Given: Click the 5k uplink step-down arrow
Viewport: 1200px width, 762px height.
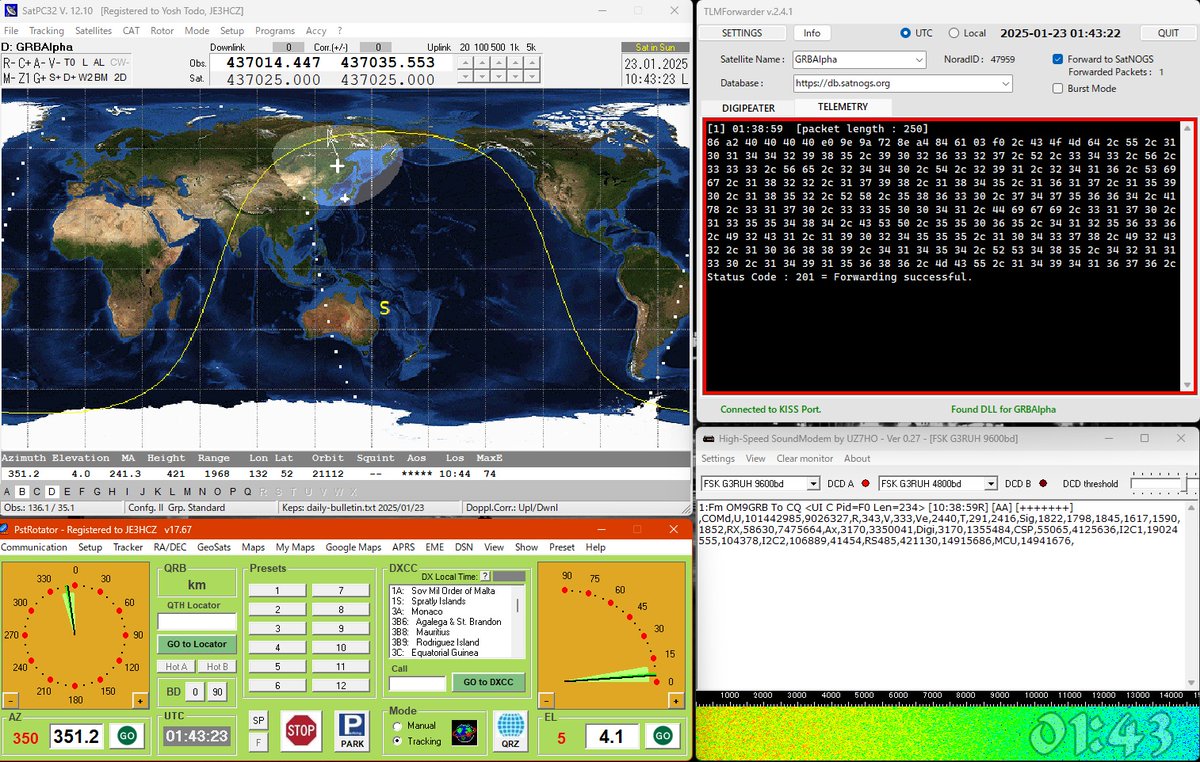Looking at the screenshot, I should (x=531, y=76).
